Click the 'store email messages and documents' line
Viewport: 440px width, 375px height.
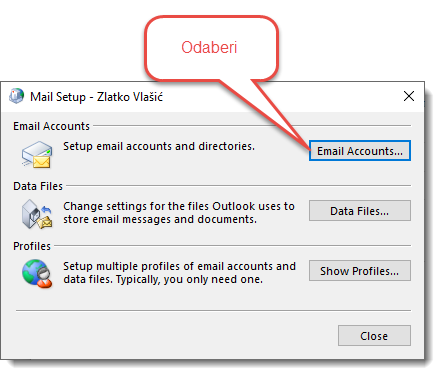coord(160,219)
